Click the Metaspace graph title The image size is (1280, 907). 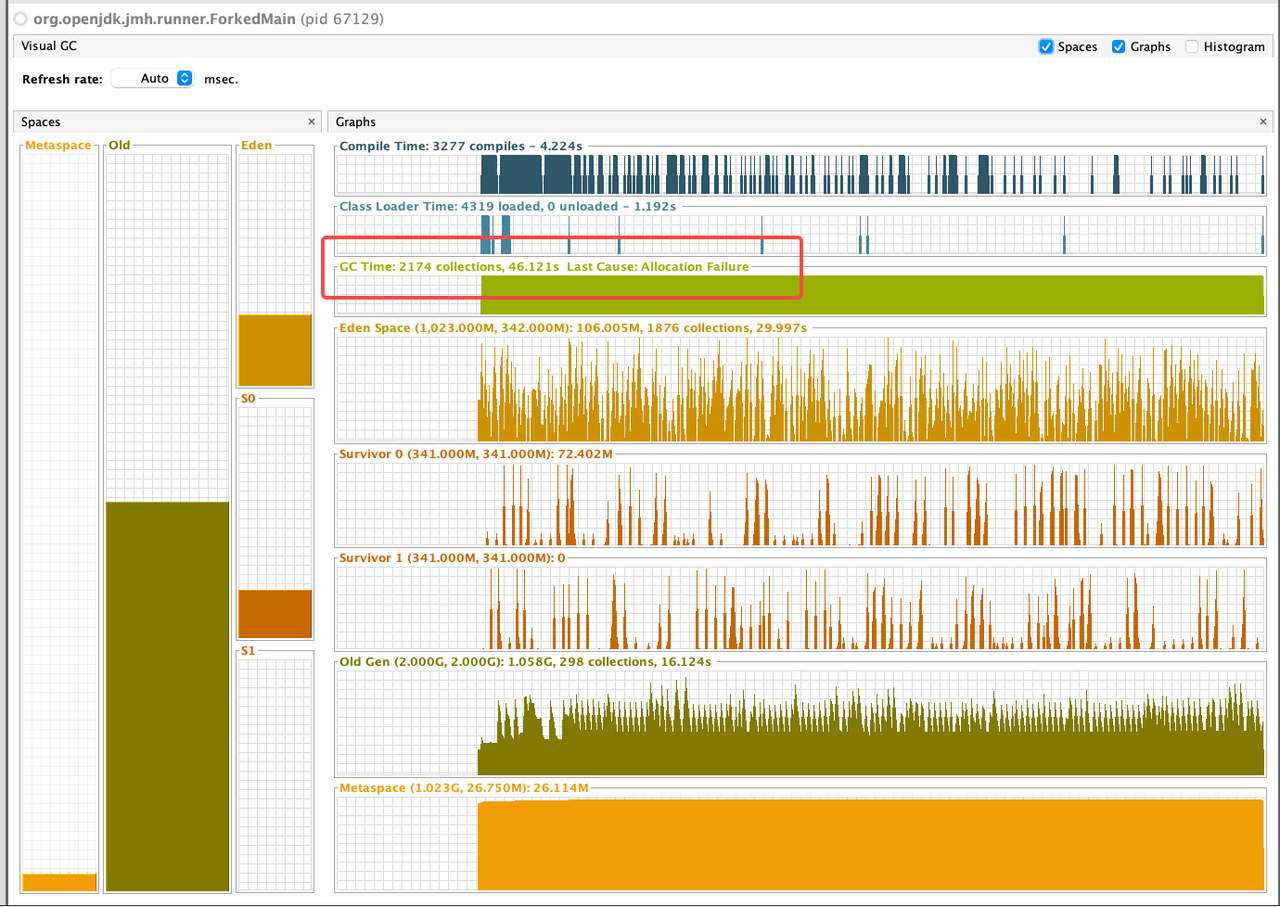tap(464, 788)
